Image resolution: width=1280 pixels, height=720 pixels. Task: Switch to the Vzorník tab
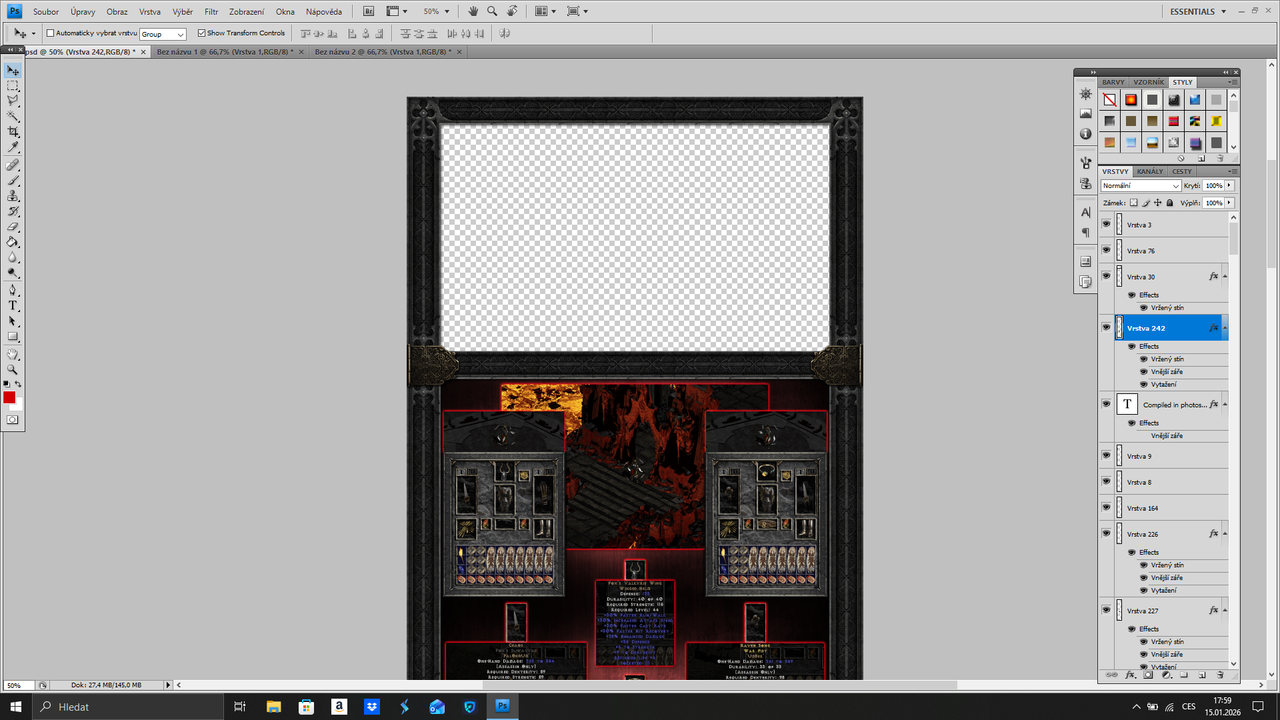(1149, 82)
